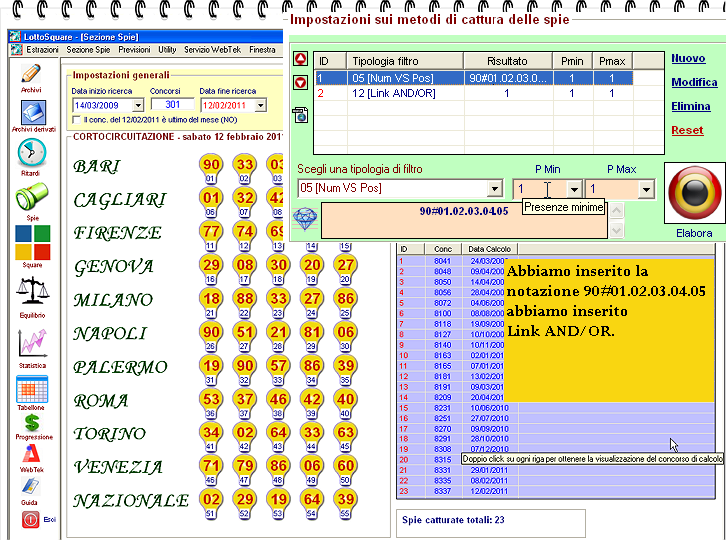
Task: Open the Previsioni menu
Action: (134, 49)
